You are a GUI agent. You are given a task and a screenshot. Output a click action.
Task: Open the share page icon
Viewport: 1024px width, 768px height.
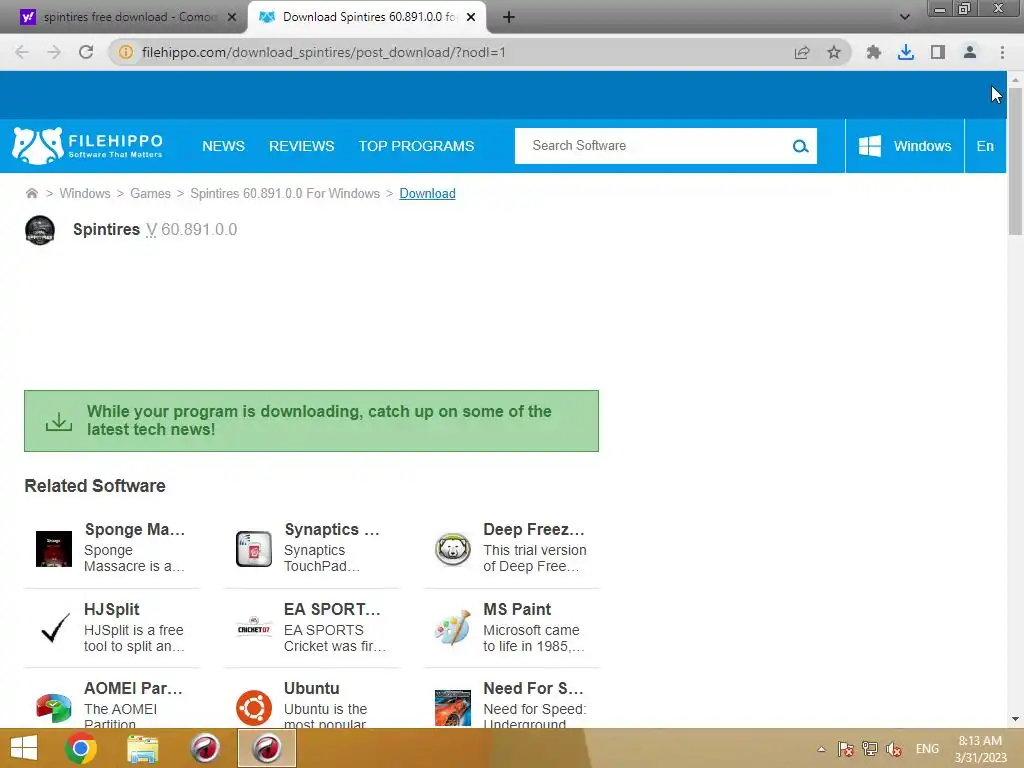[x=802, y=52]
